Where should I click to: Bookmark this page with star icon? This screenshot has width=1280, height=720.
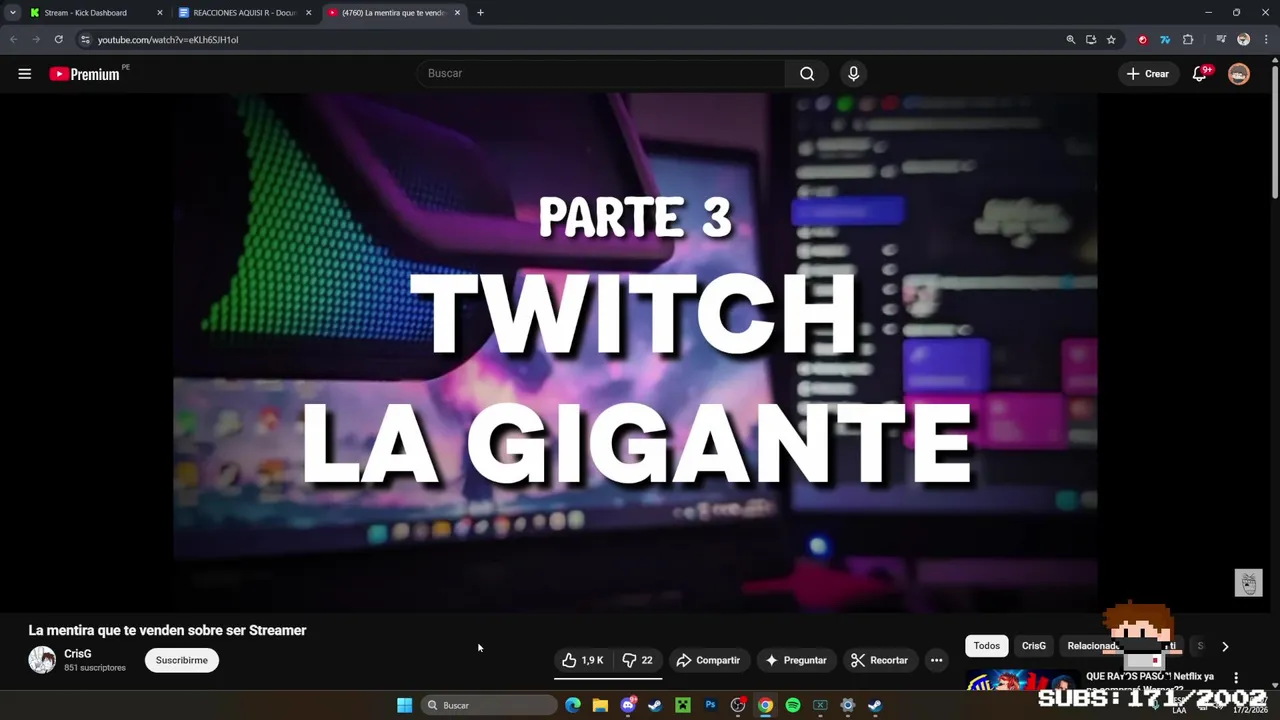pos(1111,40)
